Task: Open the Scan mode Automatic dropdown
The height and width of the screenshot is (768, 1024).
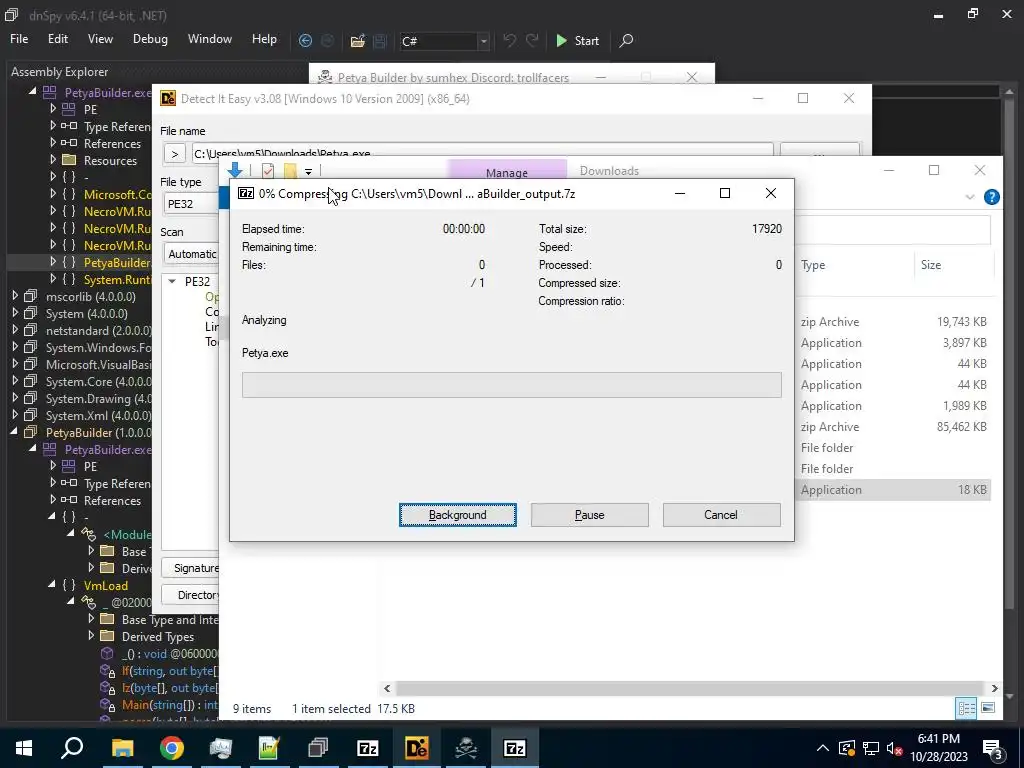Action: (x=191, y=254)
